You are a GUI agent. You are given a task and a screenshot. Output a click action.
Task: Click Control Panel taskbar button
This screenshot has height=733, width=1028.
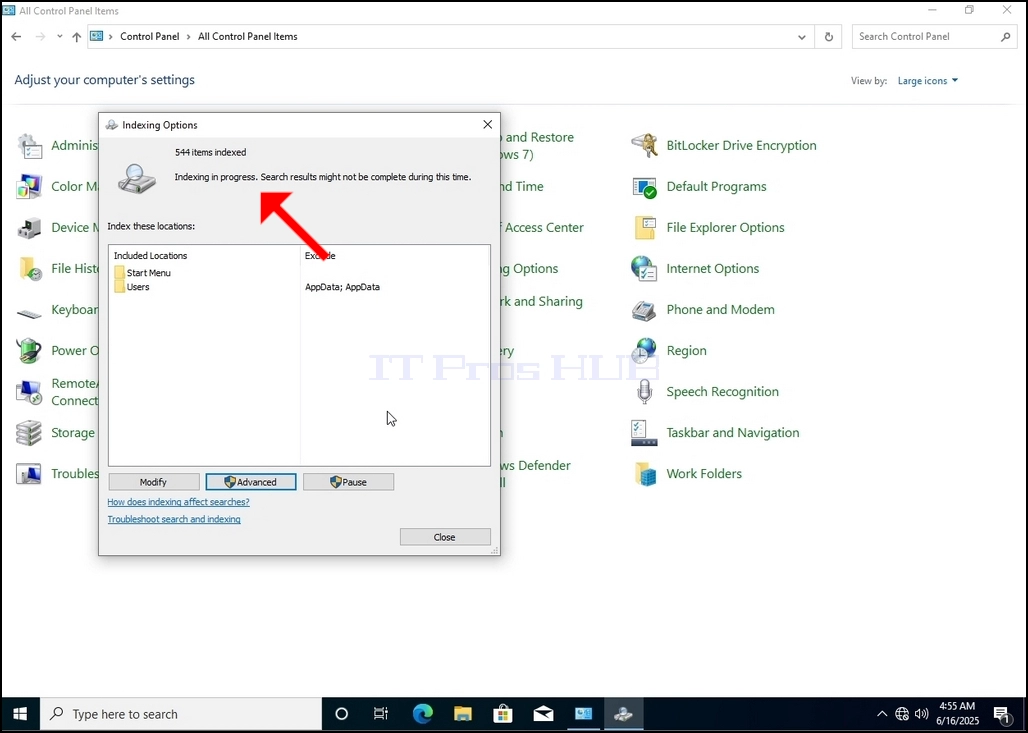tap(583, 714)
